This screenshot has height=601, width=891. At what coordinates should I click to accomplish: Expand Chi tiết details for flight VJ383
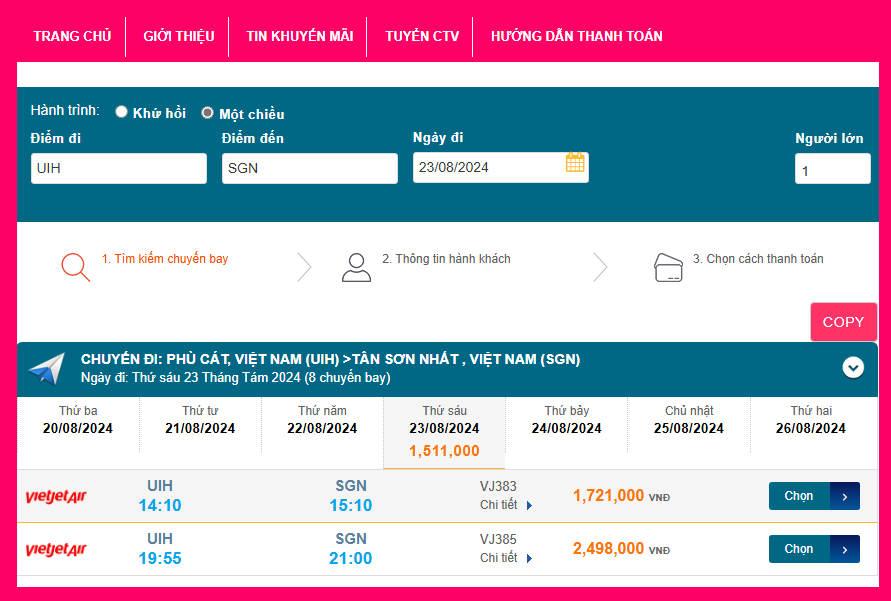(x=506, y=505)
